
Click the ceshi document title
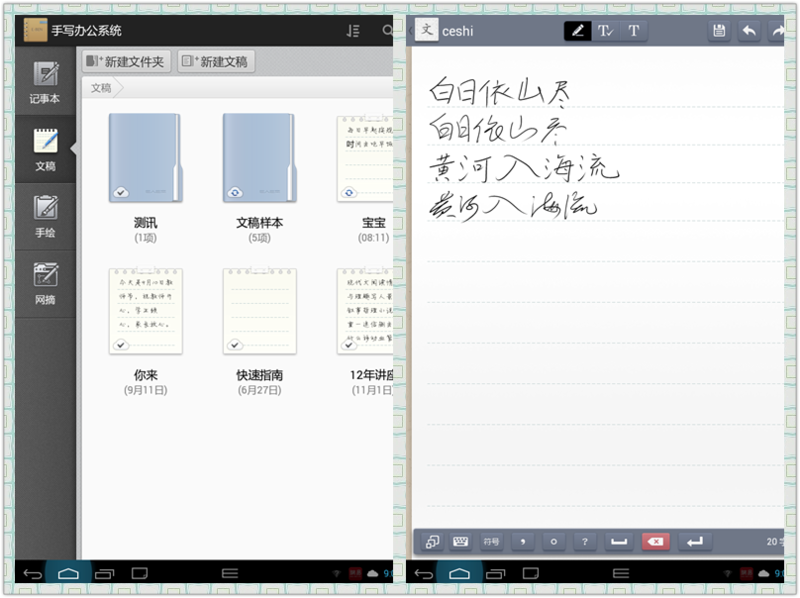(x=458, y=32)
